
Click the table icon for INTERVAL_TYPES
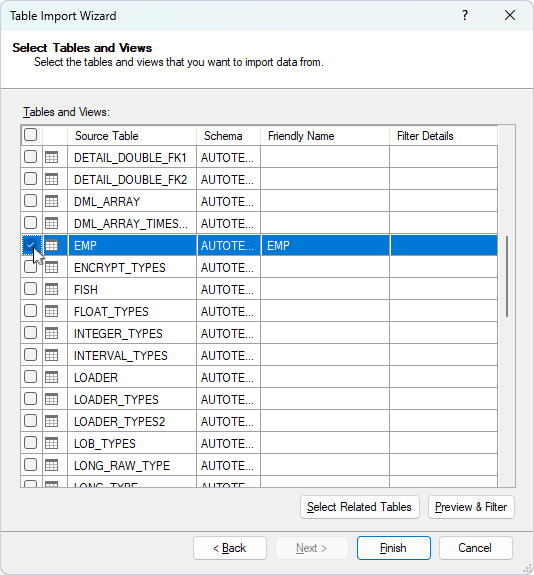tap(51, 355)
